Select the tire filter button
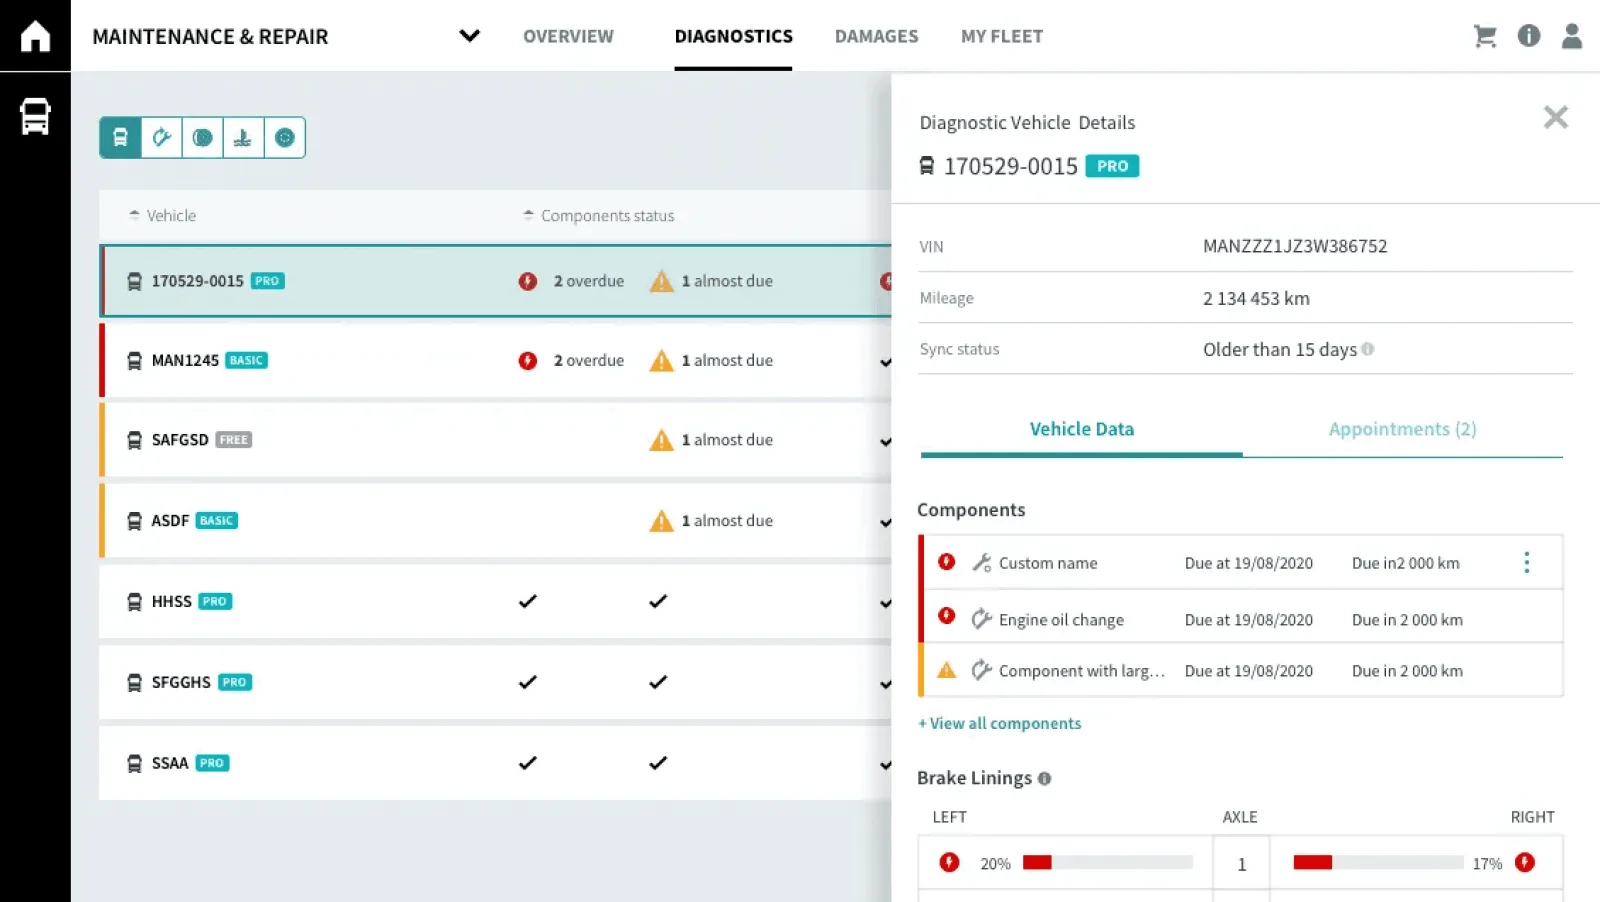 point(285,138)
